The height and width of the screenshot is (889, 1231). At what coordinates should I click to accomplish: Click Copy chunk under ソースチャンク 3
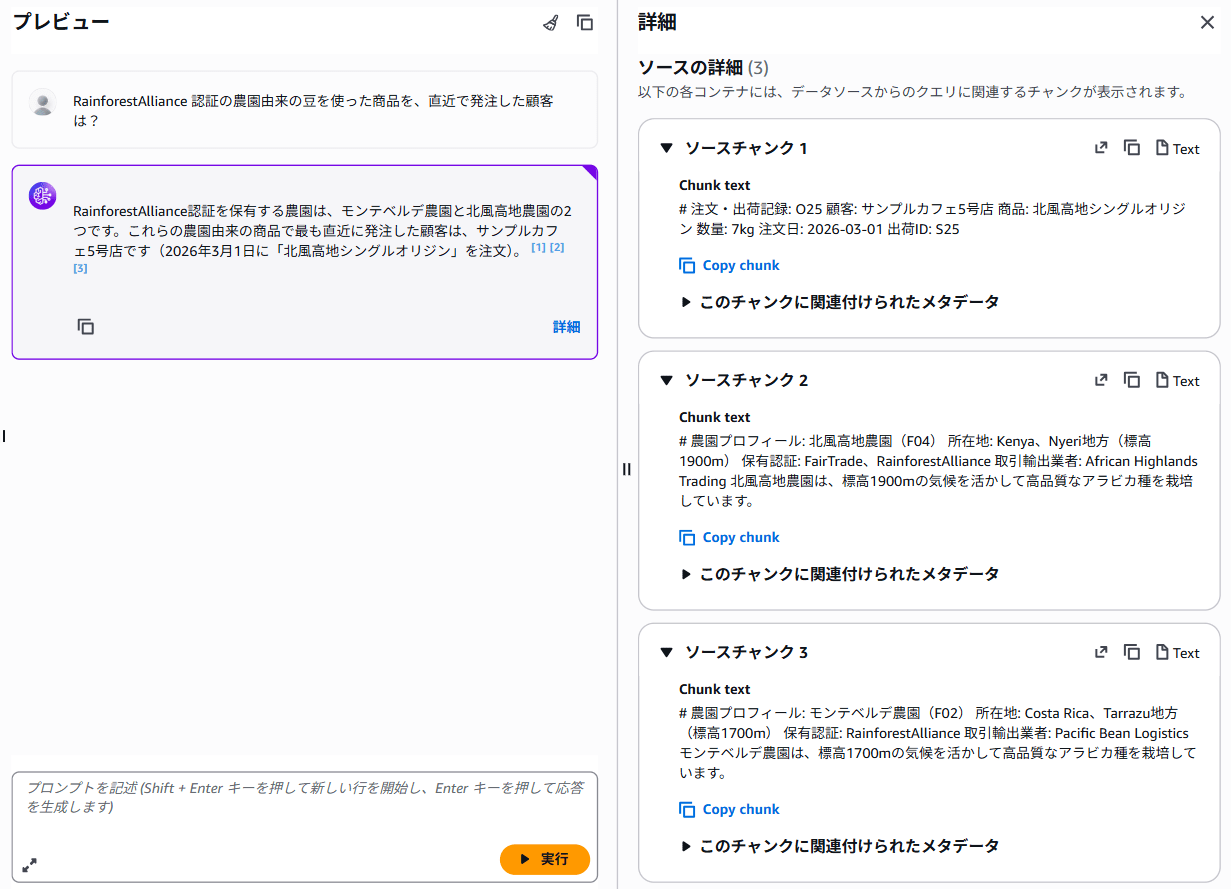coord(729,809)
